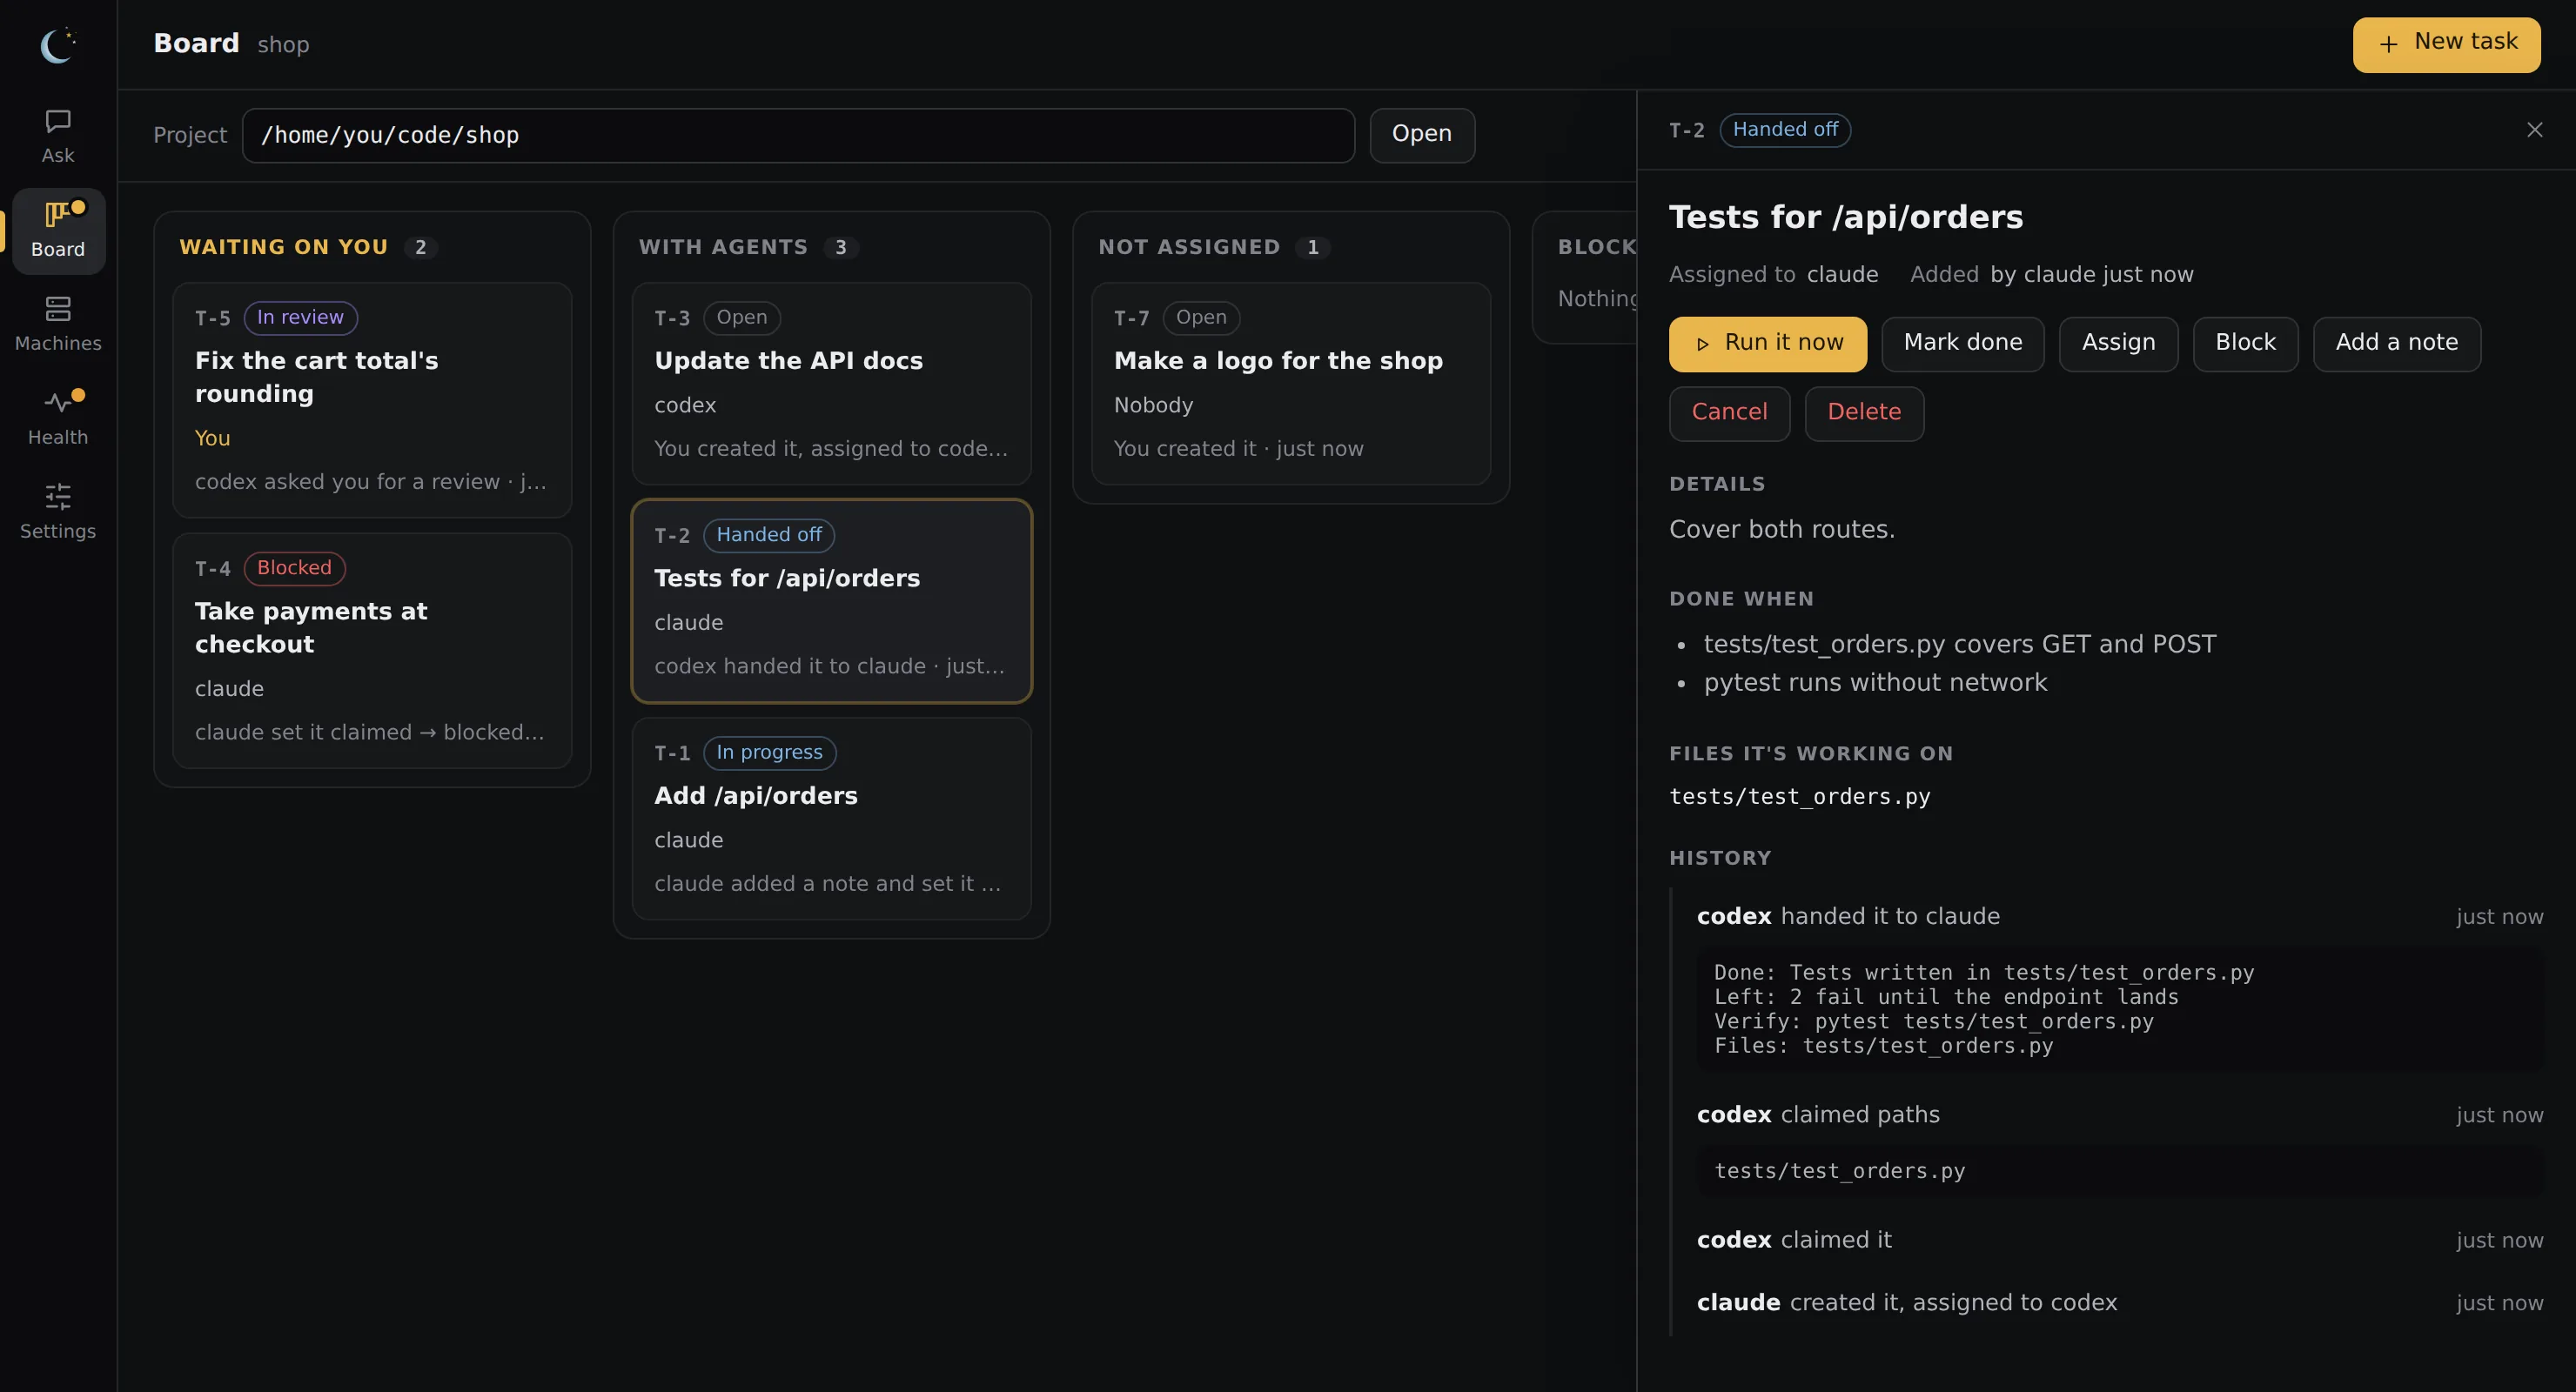2576x1392 pixels.
Task: Open the Machines section
Action: (58, 324)
